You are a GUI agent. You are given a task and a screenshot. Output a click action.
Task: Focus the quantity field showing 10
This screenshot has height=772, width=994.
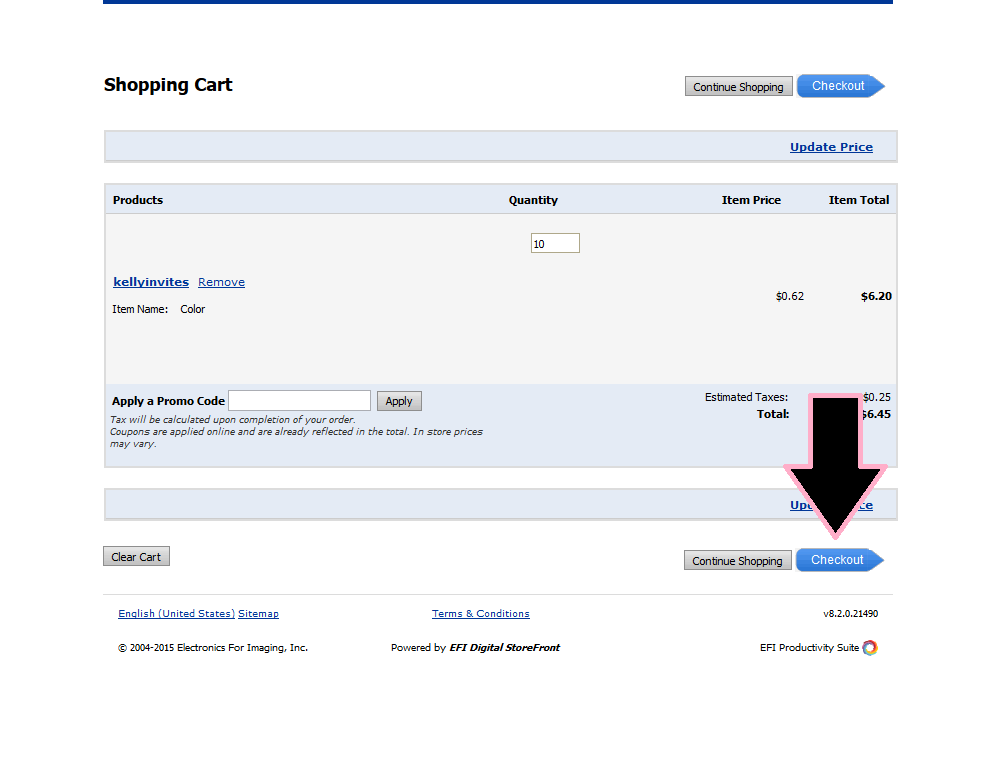point(555,243)
